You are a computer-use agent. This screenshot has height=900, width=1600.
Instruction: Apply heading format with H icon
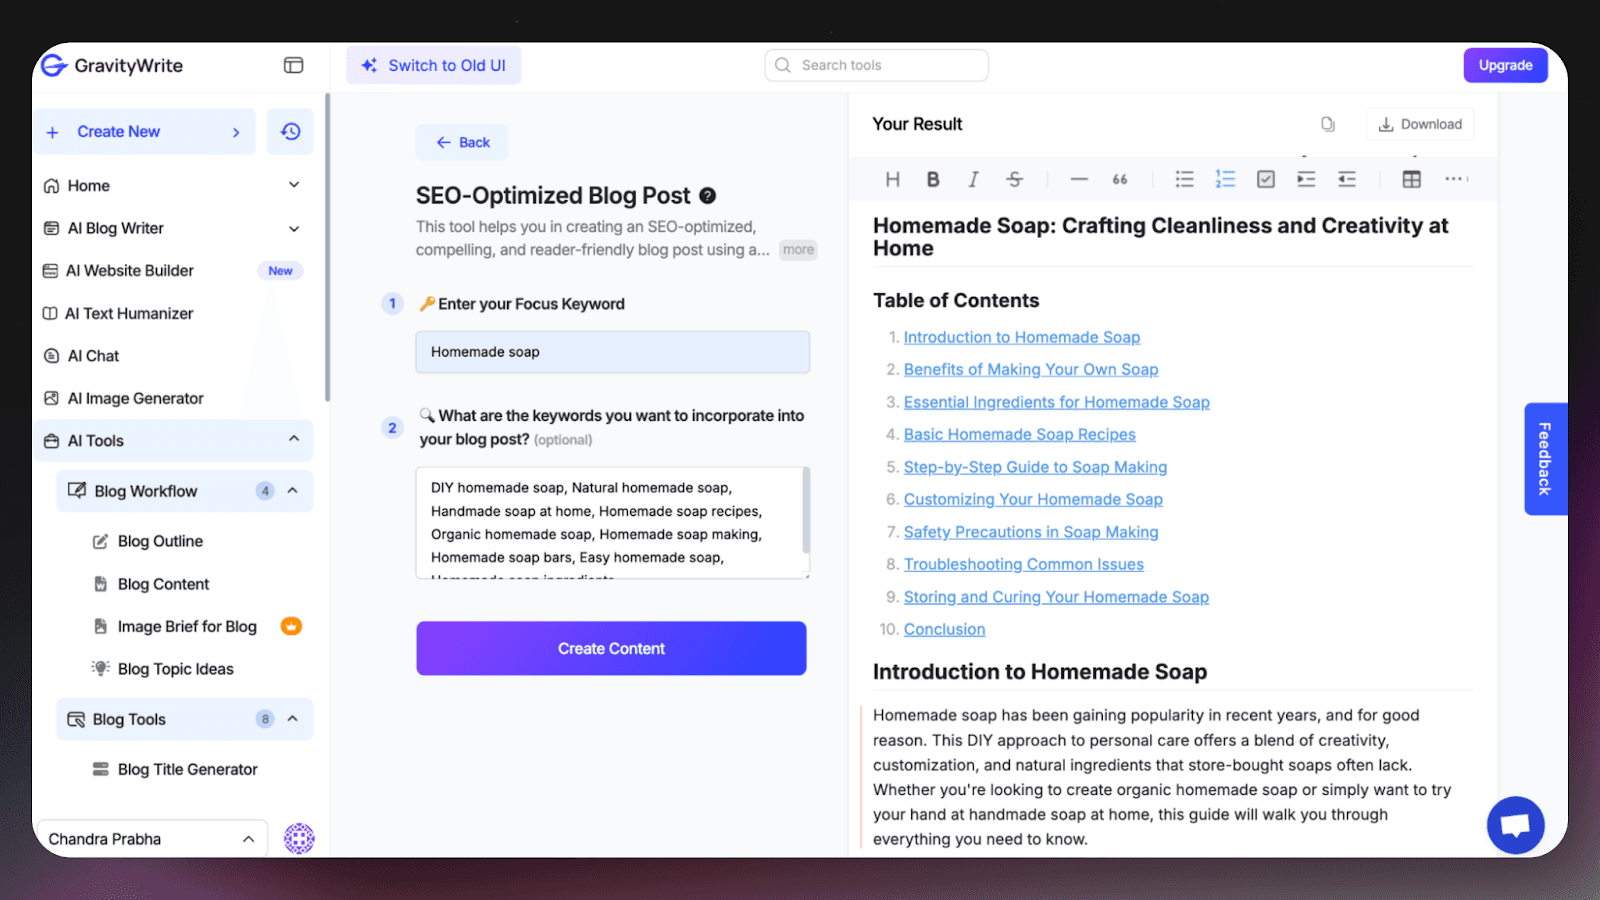point(893,179)
